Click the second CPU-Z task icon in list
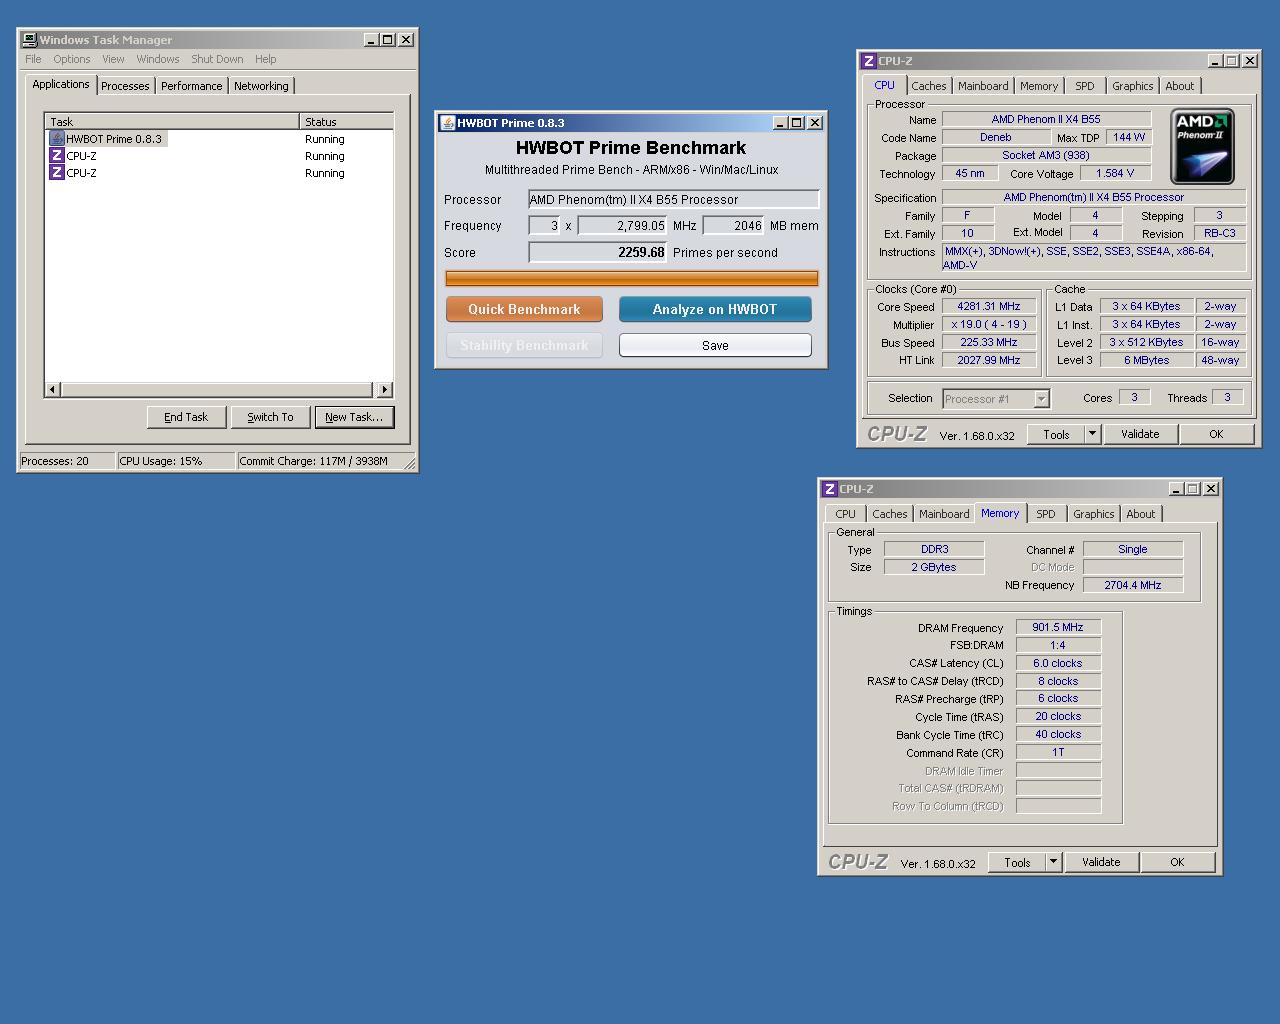1280x1024 pixels. [57, 173]
